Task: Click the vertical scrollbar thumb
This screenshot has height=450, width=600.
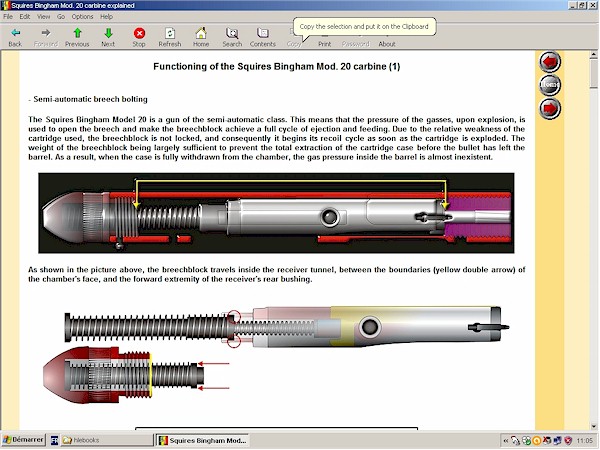Action: (593, 73)
